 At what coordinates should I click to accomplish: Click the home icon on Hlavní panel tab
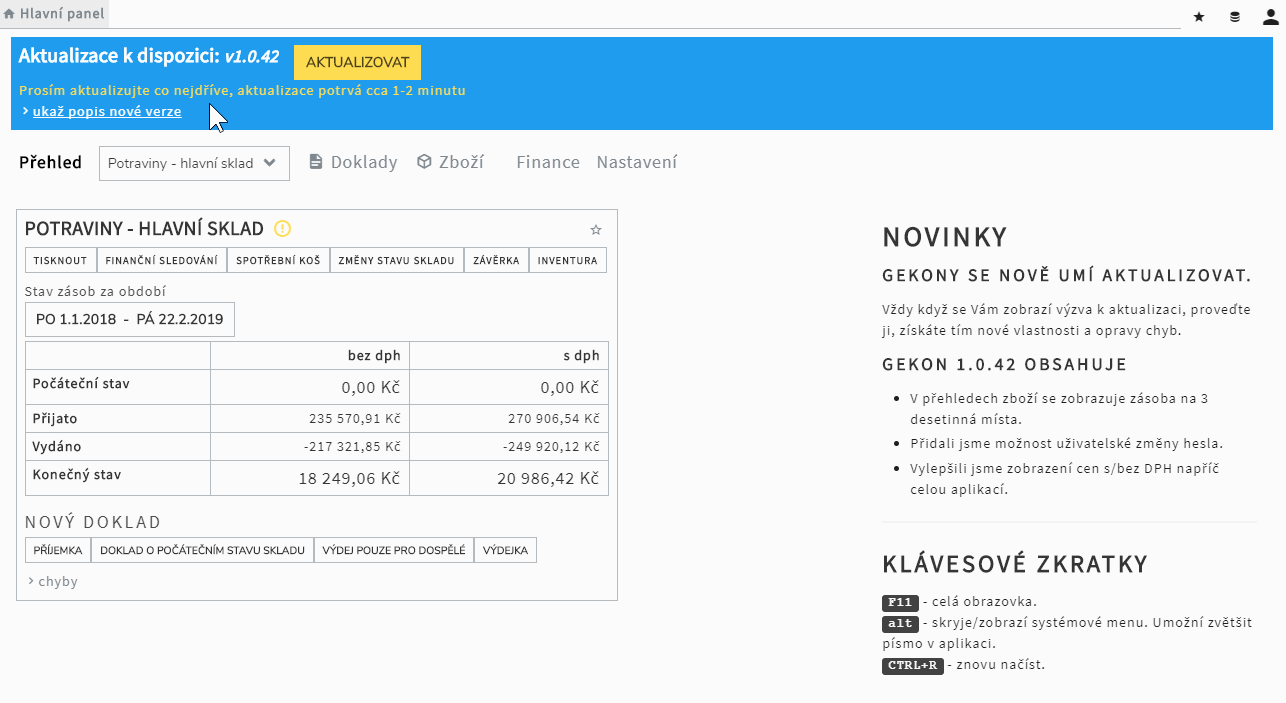[x=9, y=14]
